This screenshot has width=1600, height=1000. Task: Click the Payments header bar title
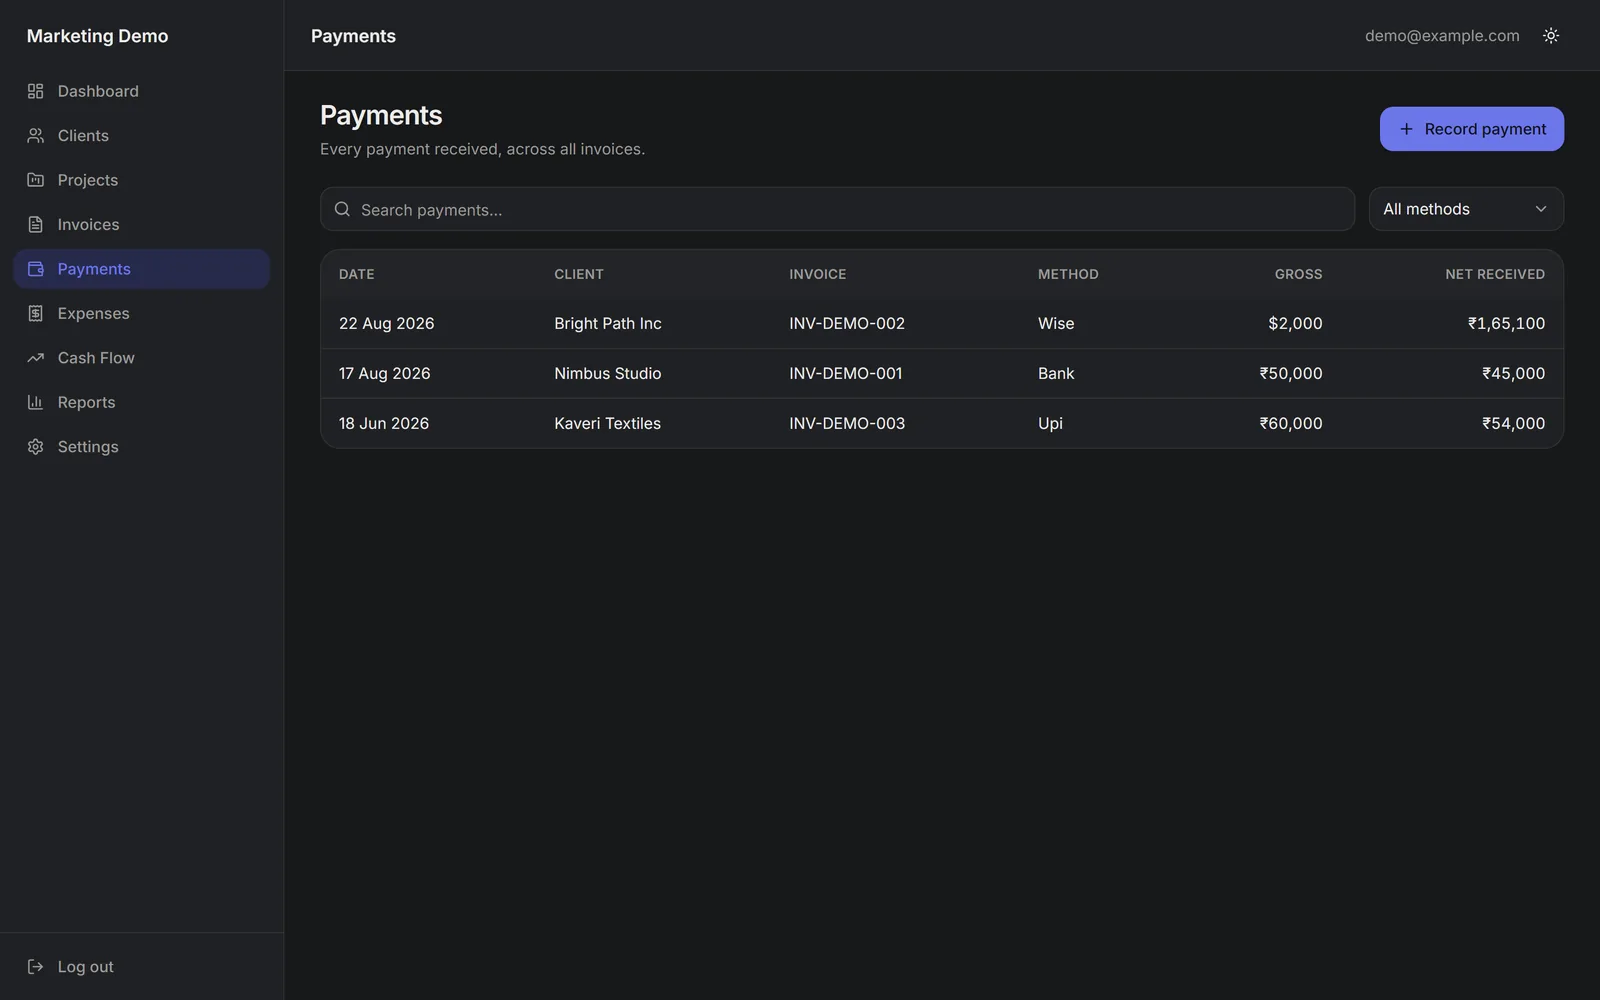pyautogui.click(x=353, y=36)
